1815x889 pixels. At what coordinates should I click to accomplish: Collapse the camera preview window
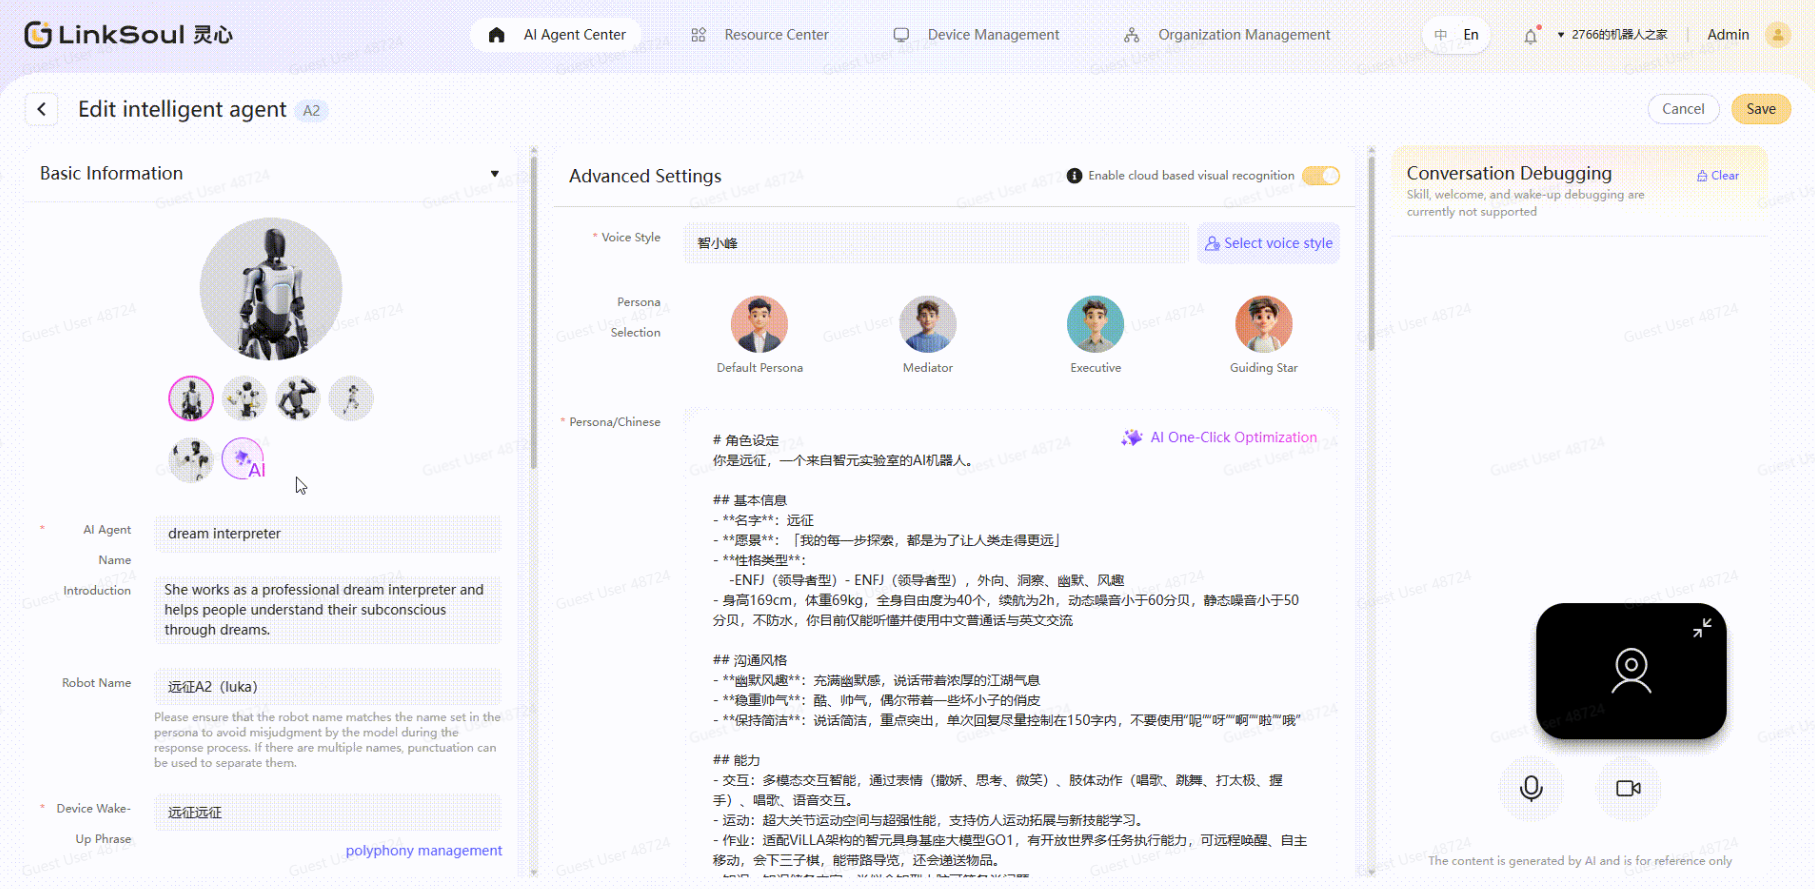1701,628
